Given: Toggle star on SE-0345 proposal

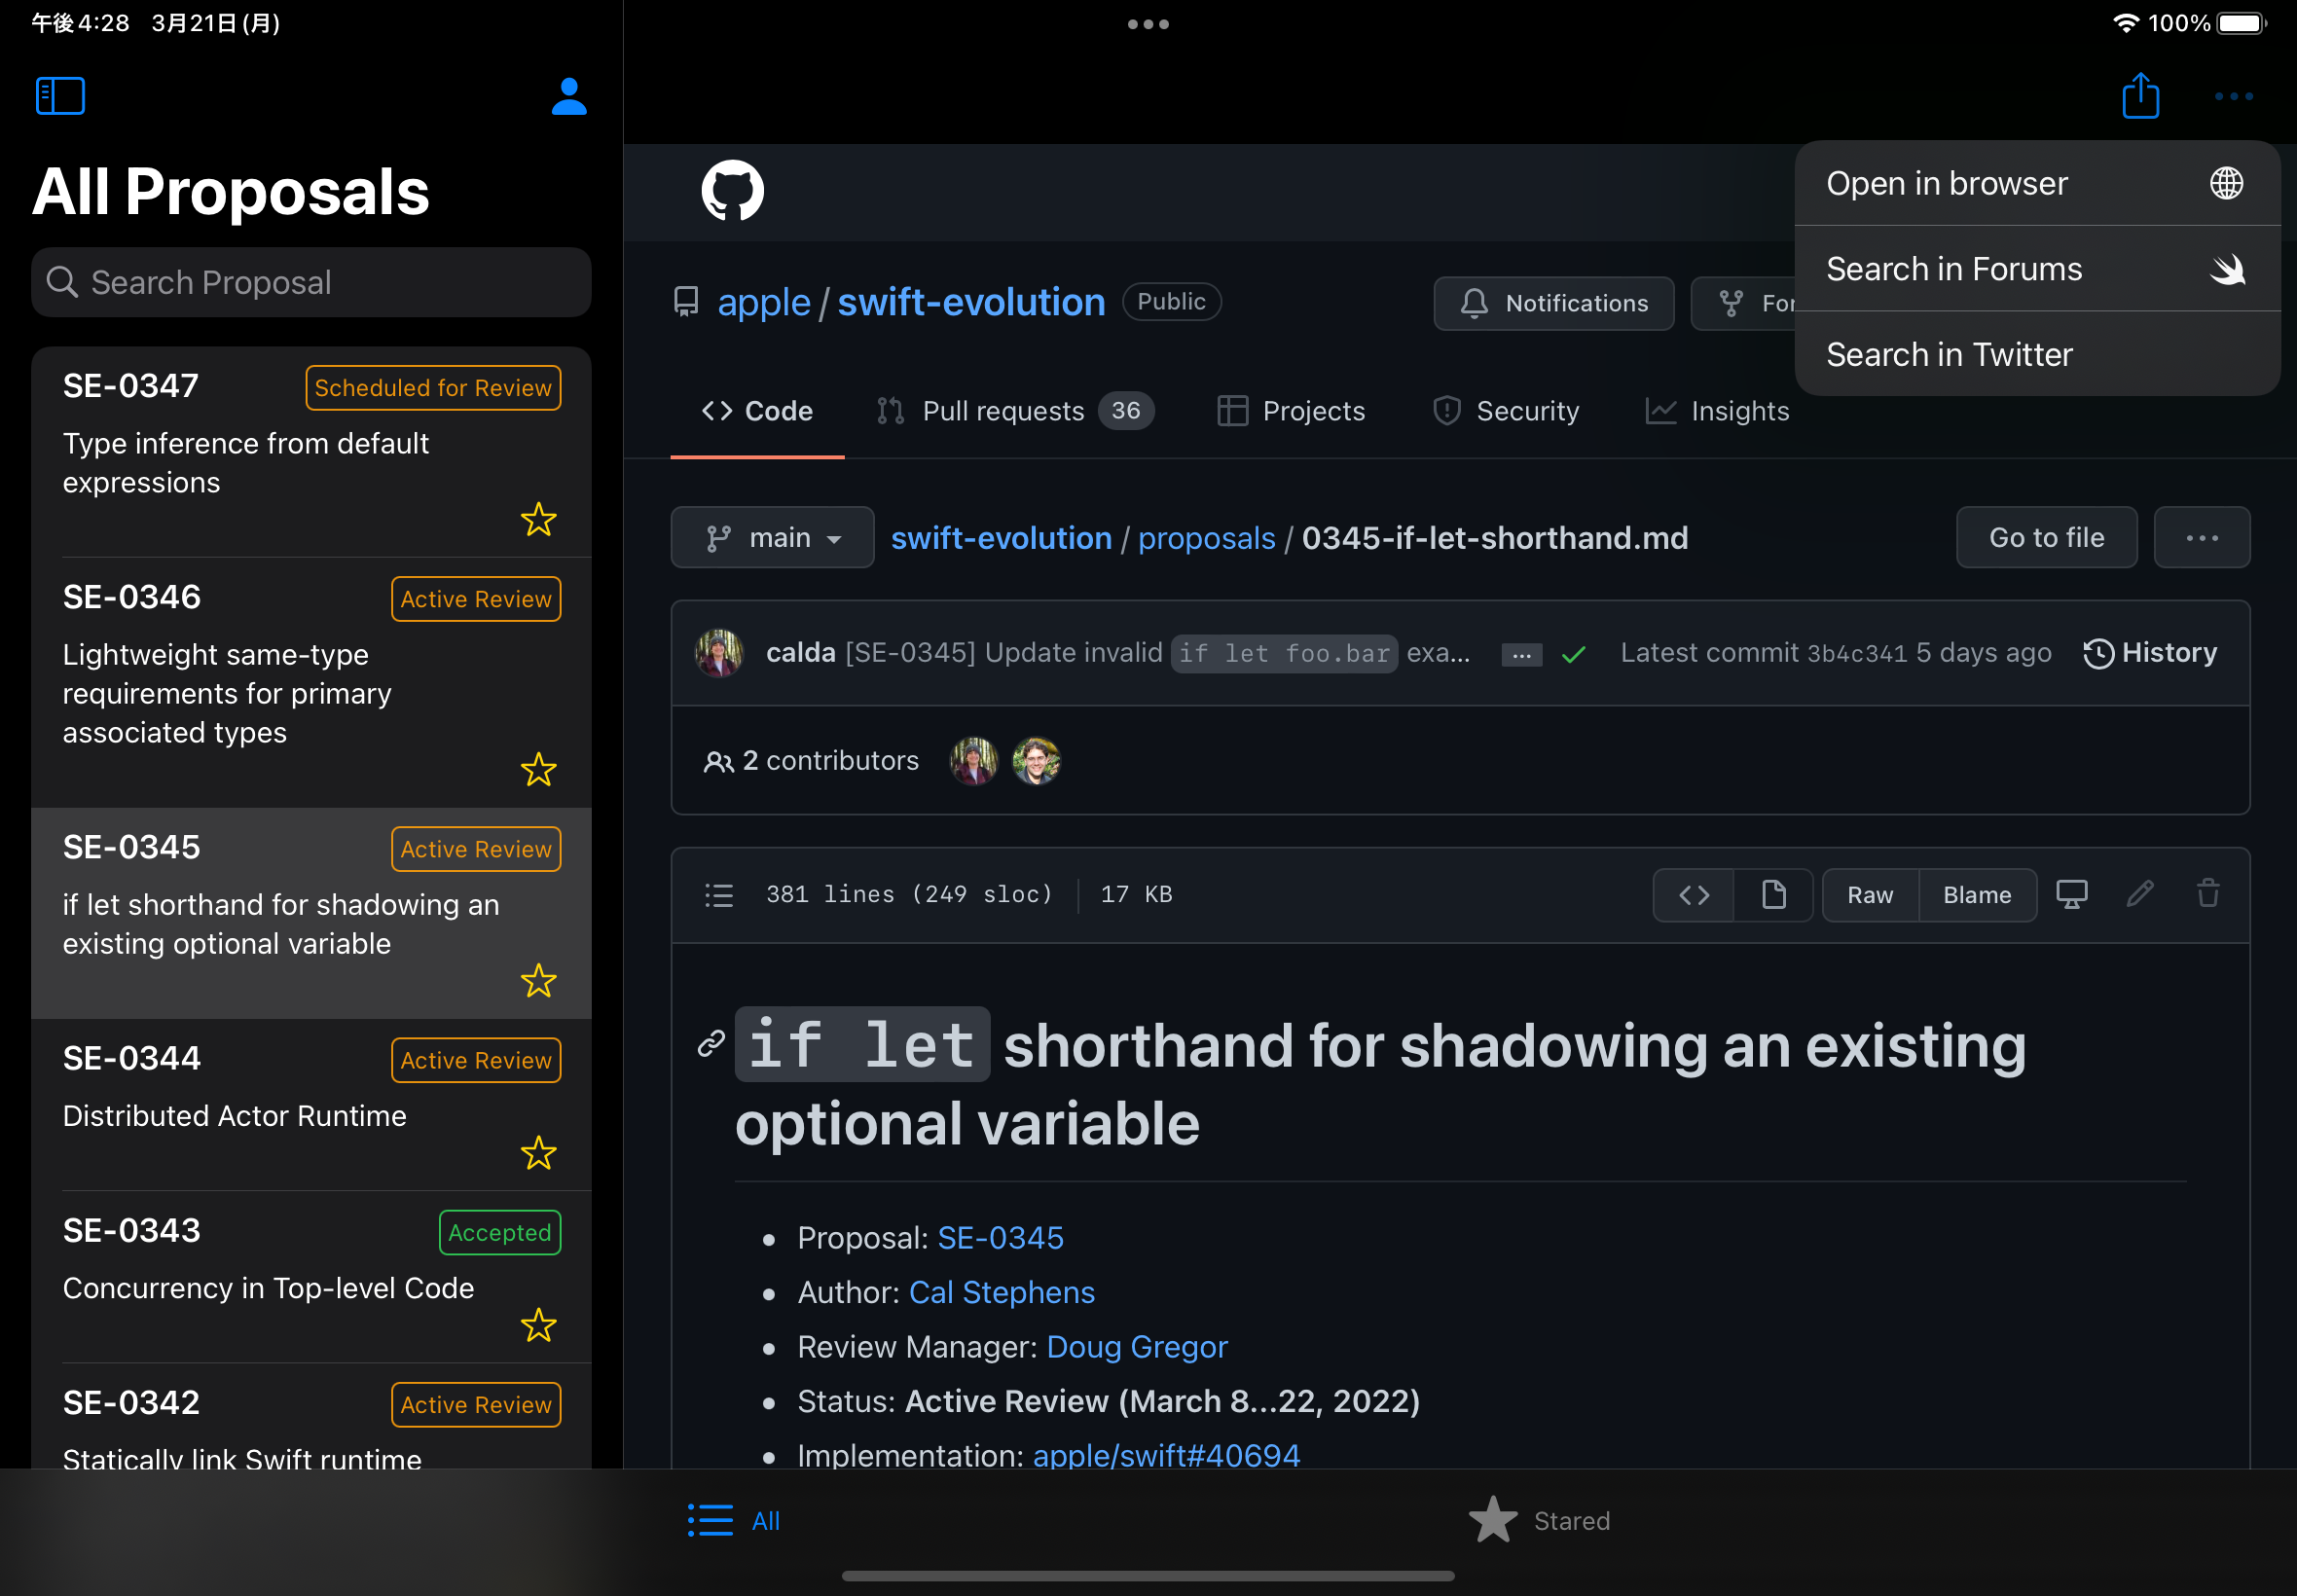Looking at the screenshot, I should [538, 981].
